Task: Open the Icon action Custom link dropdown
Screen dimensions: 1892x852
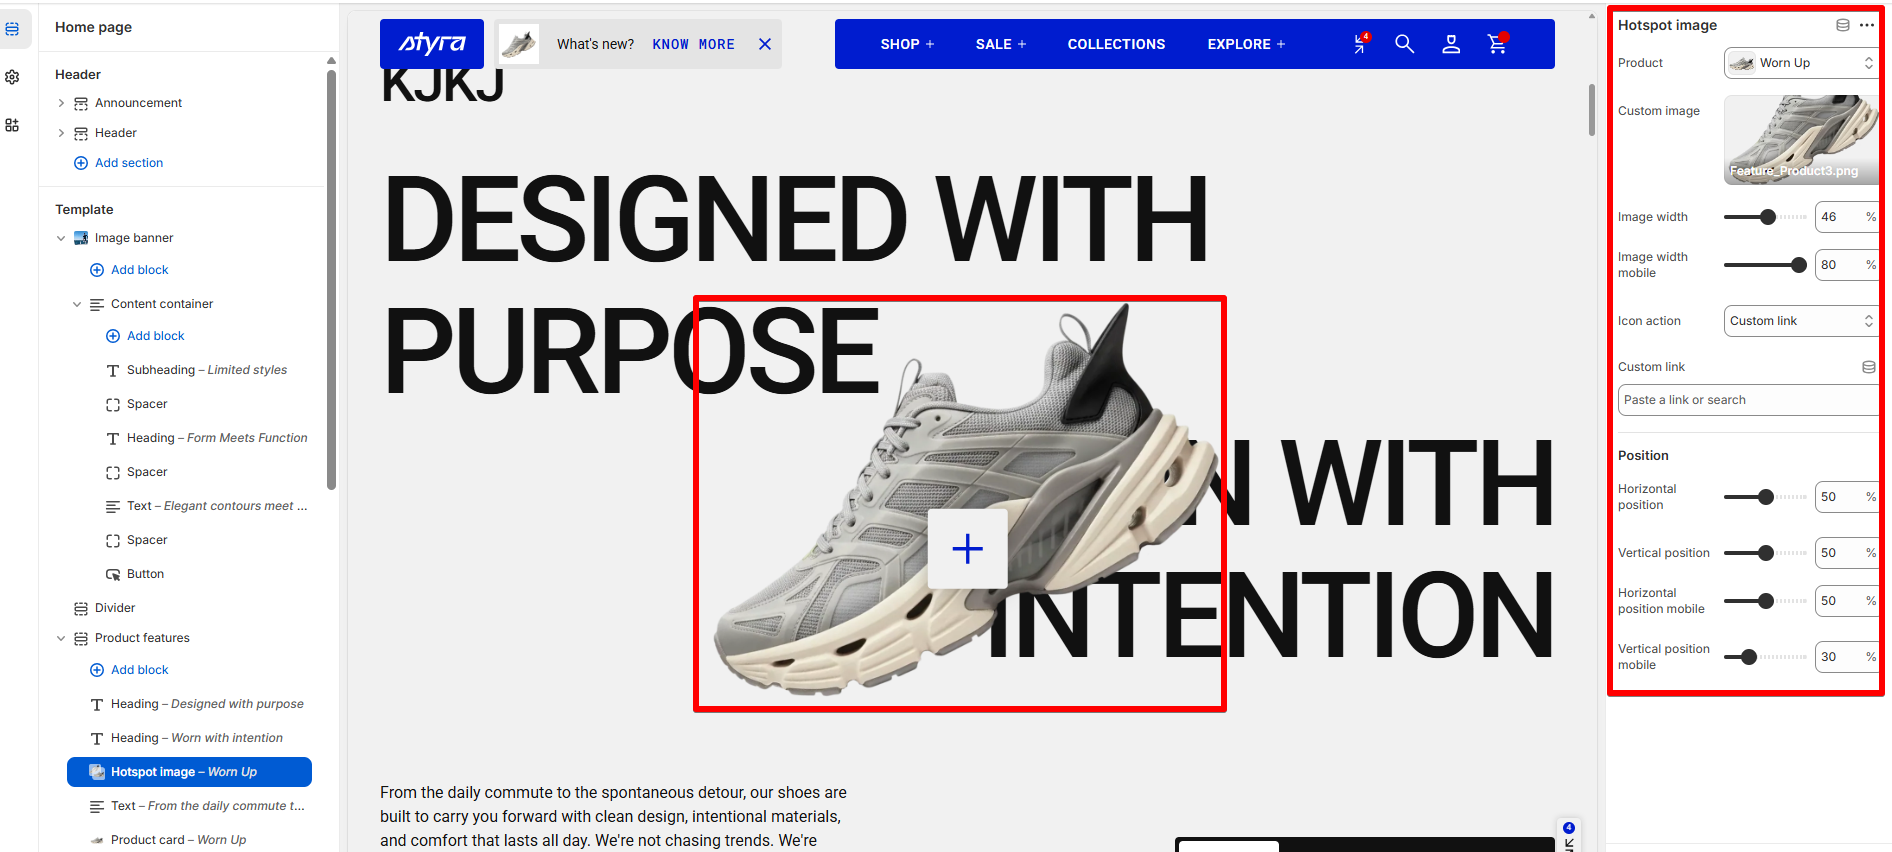Action: pyautogui.click(x=1801, y=321)
